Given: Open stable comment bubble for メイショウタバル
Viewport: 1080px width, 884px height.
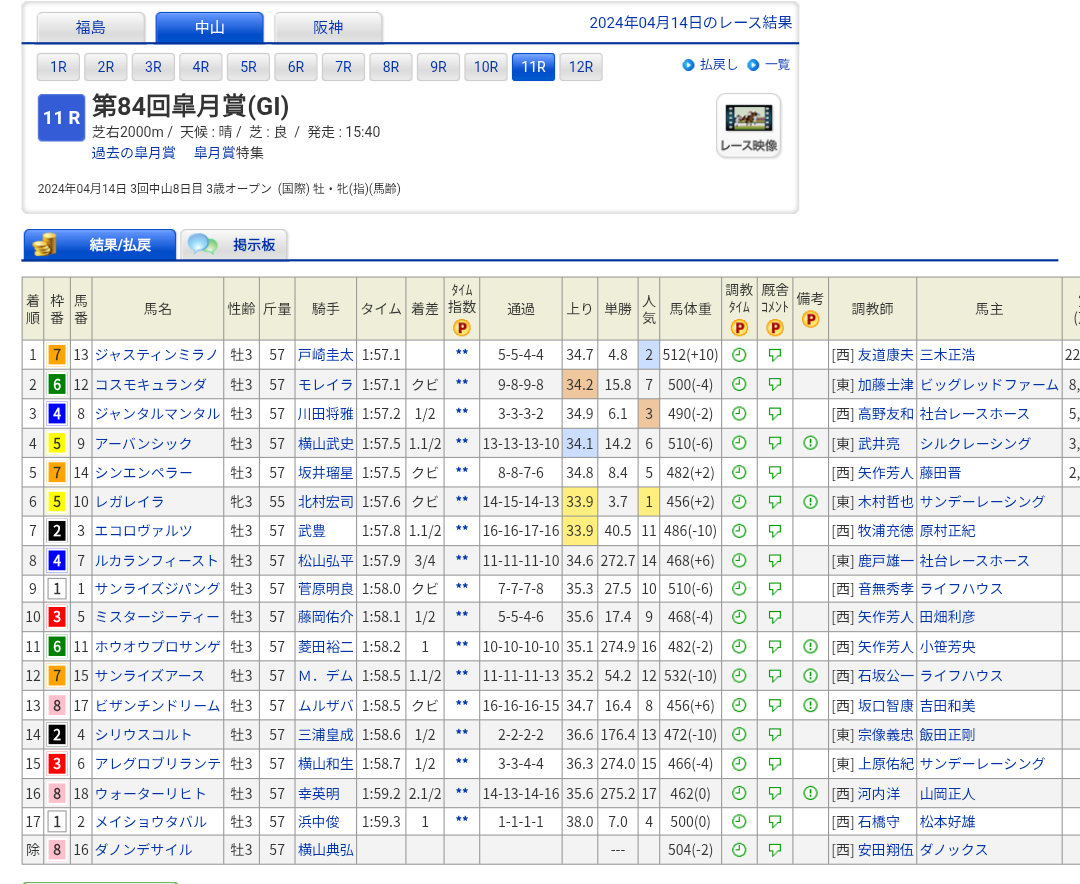Looking at the screenshot, I should [x=775, y=821].
